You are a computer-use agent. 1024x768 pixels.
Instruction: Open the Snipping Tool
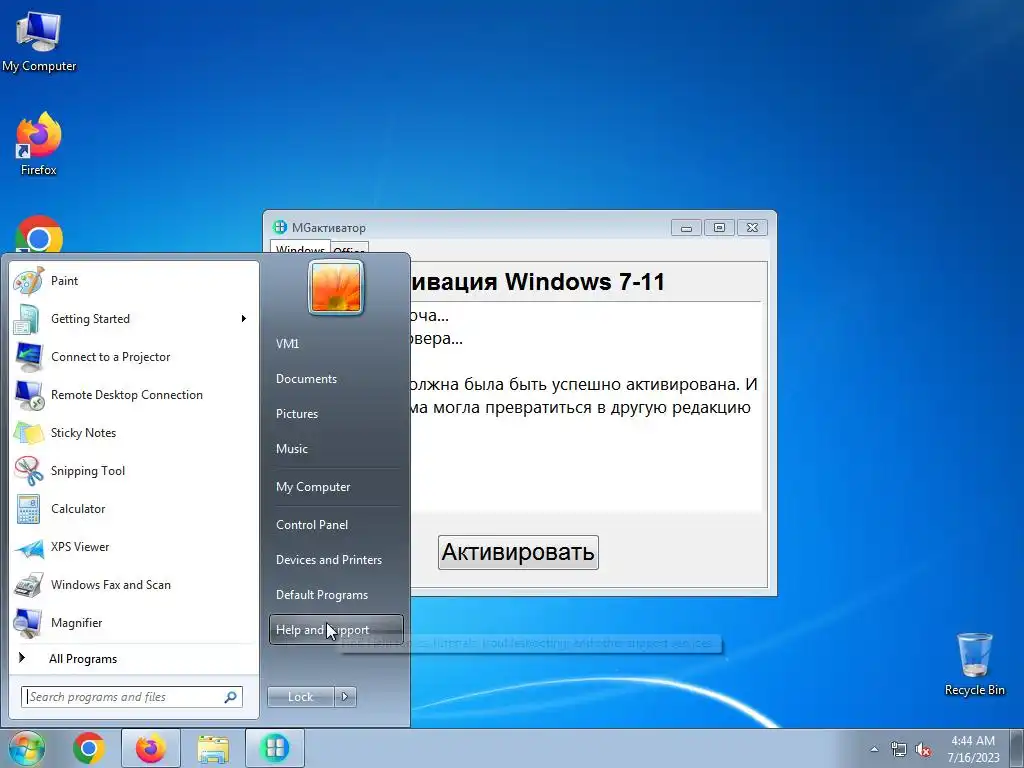(88, 471)
